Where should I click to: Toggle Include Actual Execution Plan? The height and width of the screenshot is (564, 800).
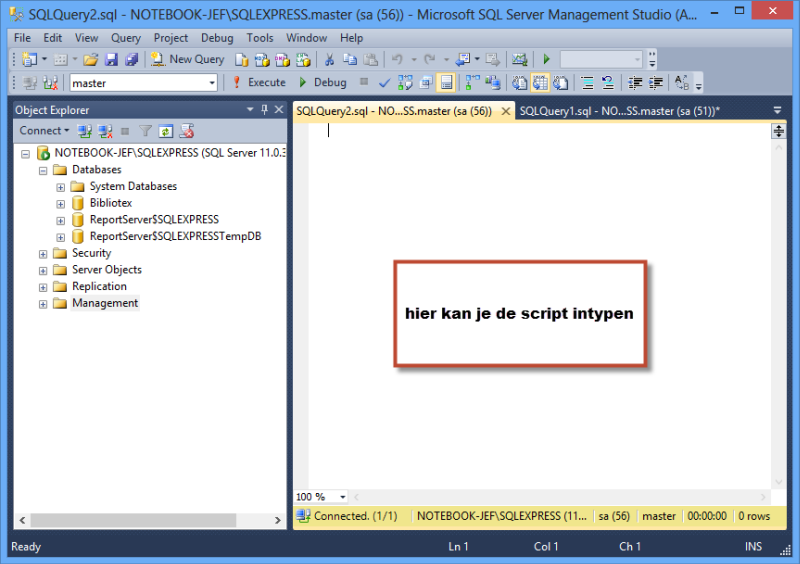[472, 83]
